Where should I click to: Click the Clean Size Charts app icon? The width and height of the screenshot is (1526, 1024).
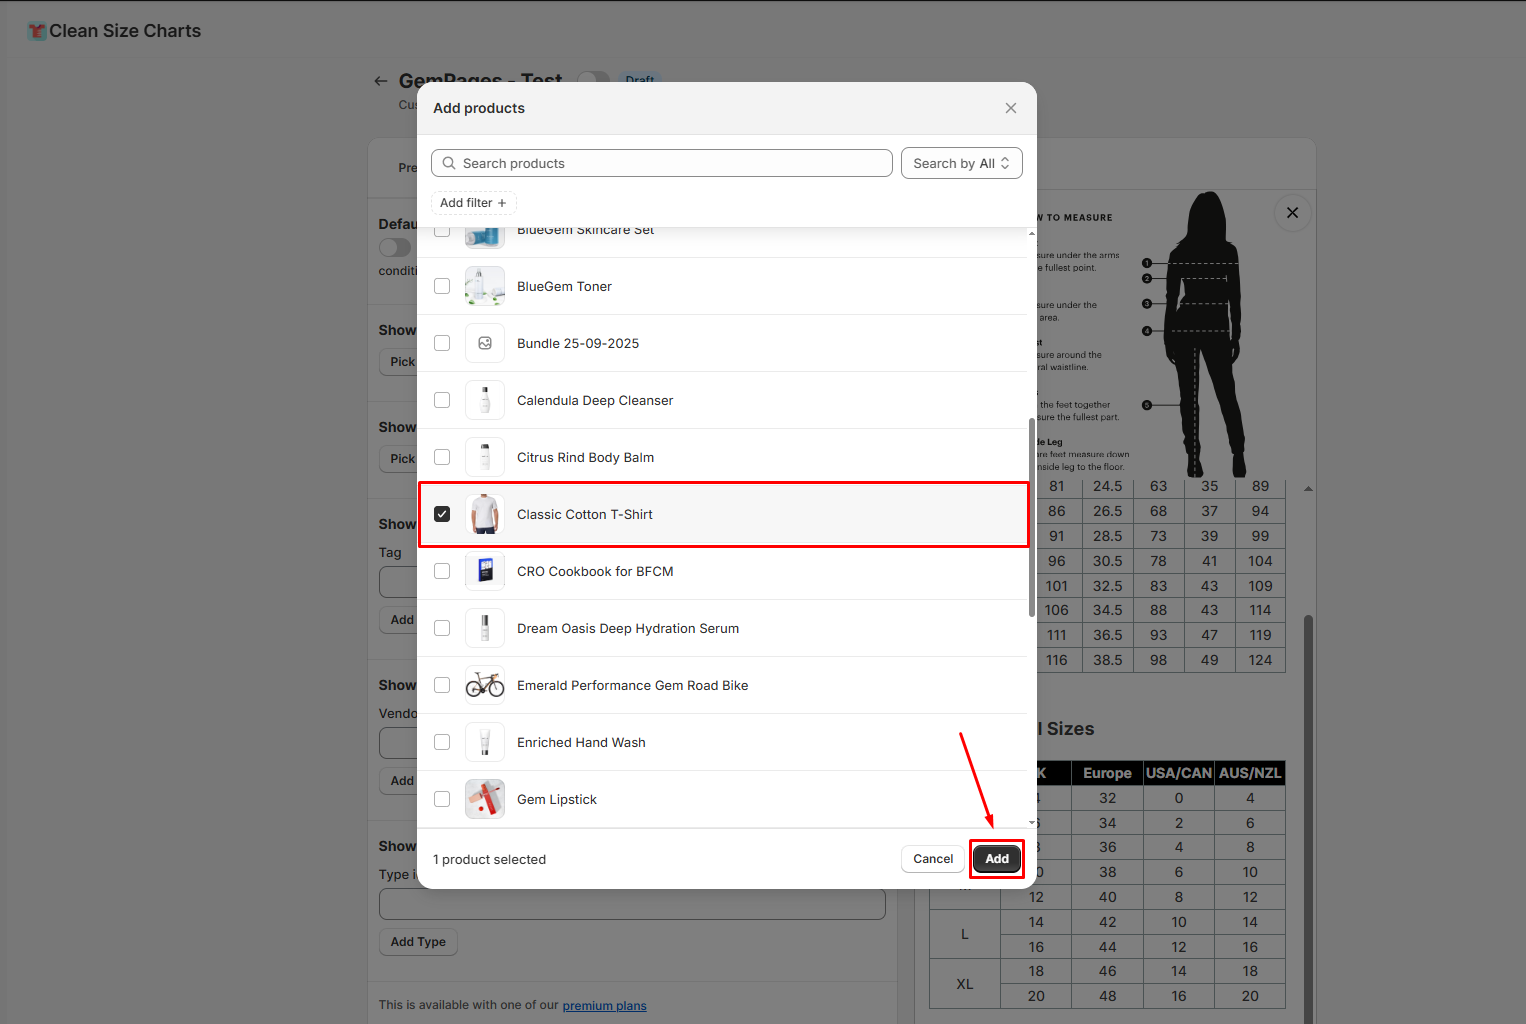click(37, 31)
